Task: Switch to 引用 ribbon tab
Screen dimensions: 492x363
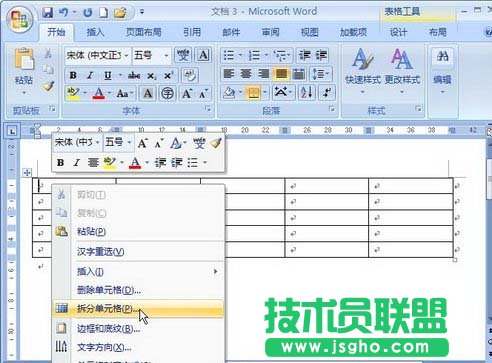Action: pos(192,32)
